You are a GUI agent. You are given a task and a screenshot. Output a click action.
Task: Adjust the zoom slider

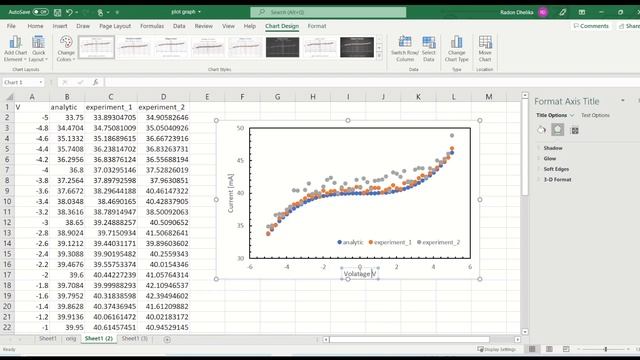pos(606,349)
